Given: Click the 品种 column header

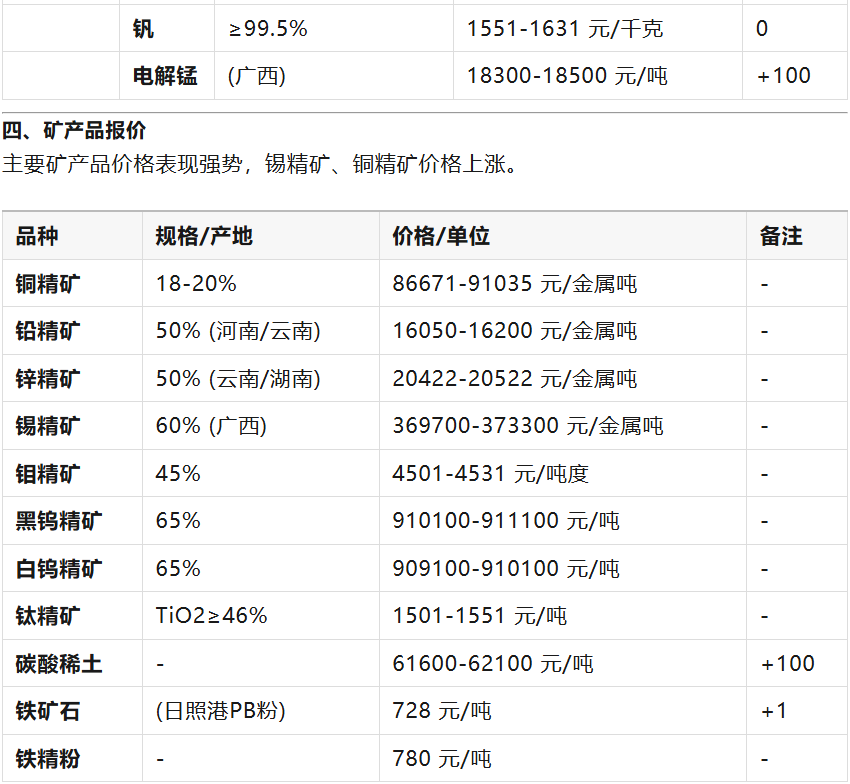Looking at the screenshot, I should [37, 236].
